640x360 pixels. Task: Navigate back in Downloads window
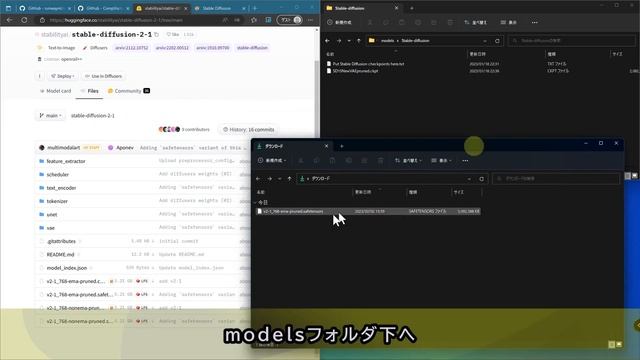point(258,178)
